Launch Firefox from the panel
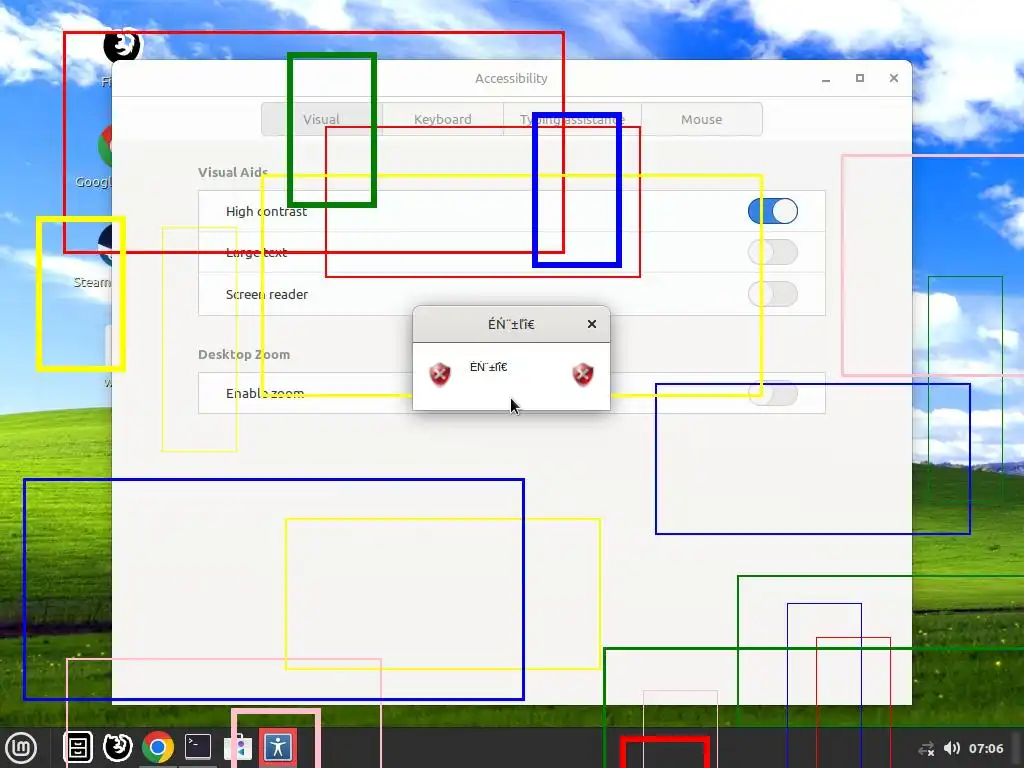This screenshot has width=1024, height=768. tap(118, 747)
